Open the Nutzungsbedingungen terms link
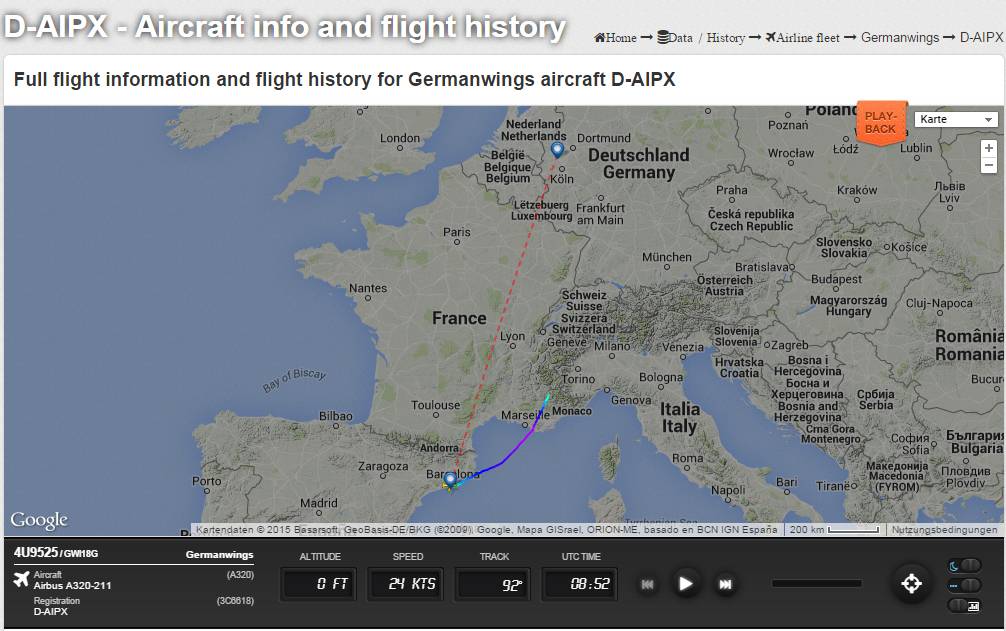This screenshot has height=631, width=1006. [x=944, y=530]
